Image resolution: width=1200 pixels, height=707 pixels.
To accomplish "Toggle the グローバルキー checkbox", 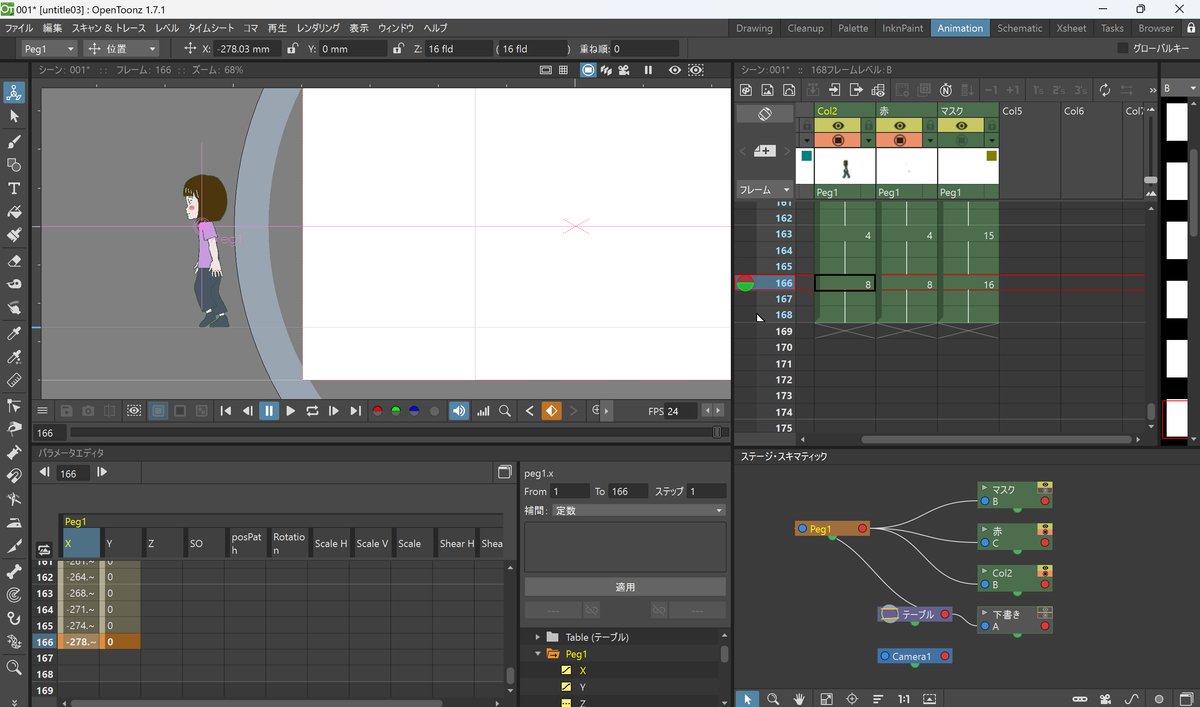I will click(1123, 48).
